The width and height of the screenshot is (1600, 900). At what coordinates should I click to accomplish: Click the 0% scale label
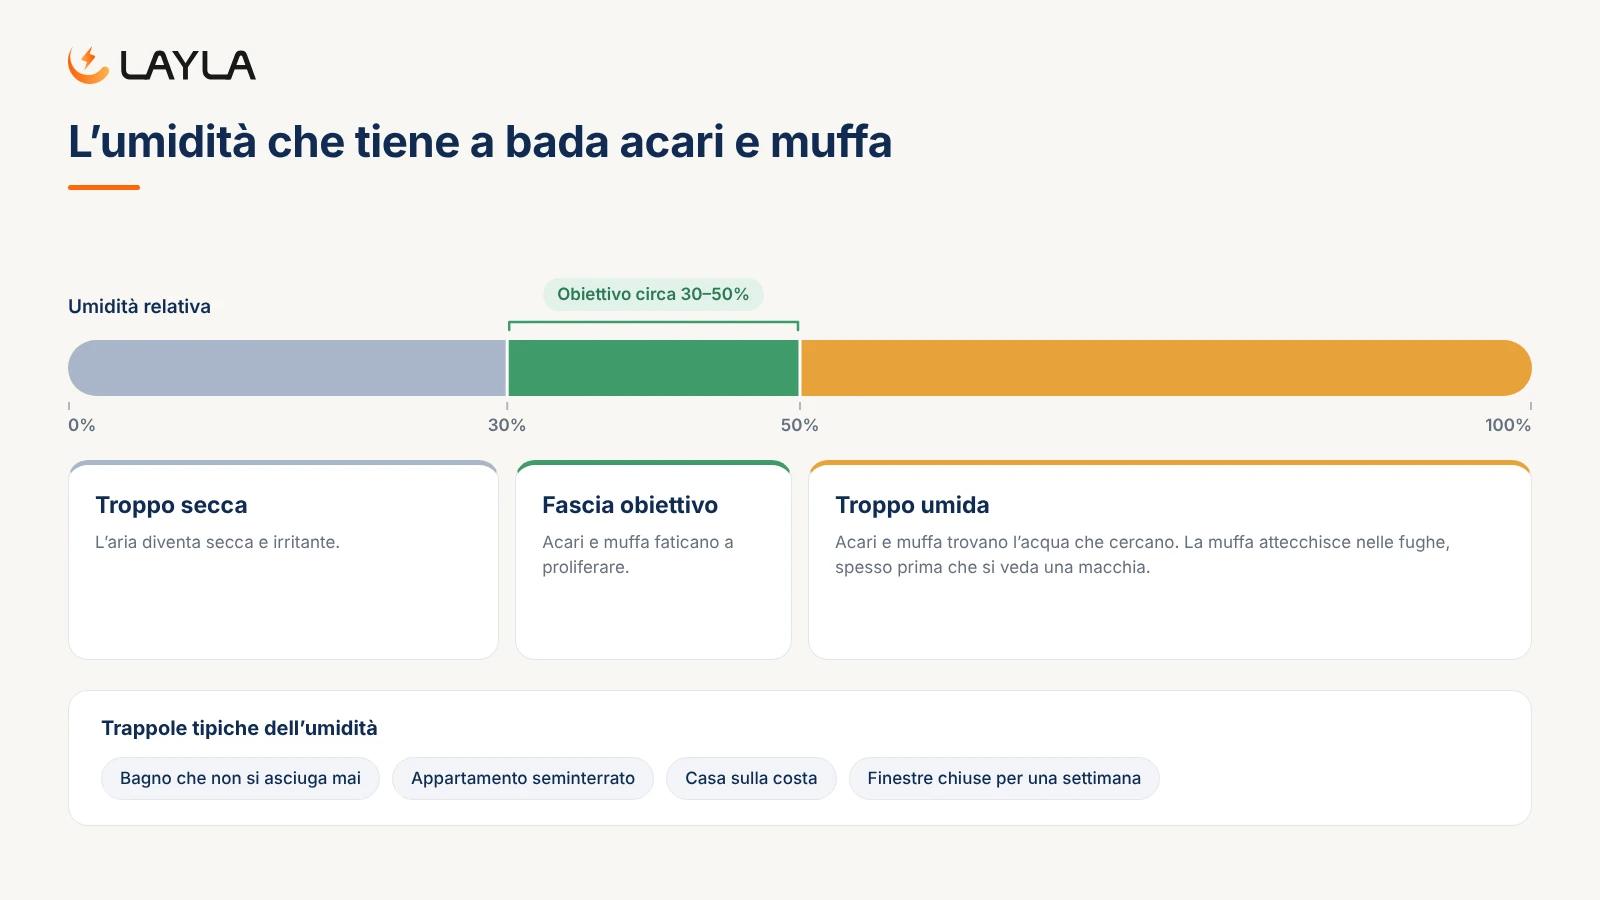pos(82,425)
